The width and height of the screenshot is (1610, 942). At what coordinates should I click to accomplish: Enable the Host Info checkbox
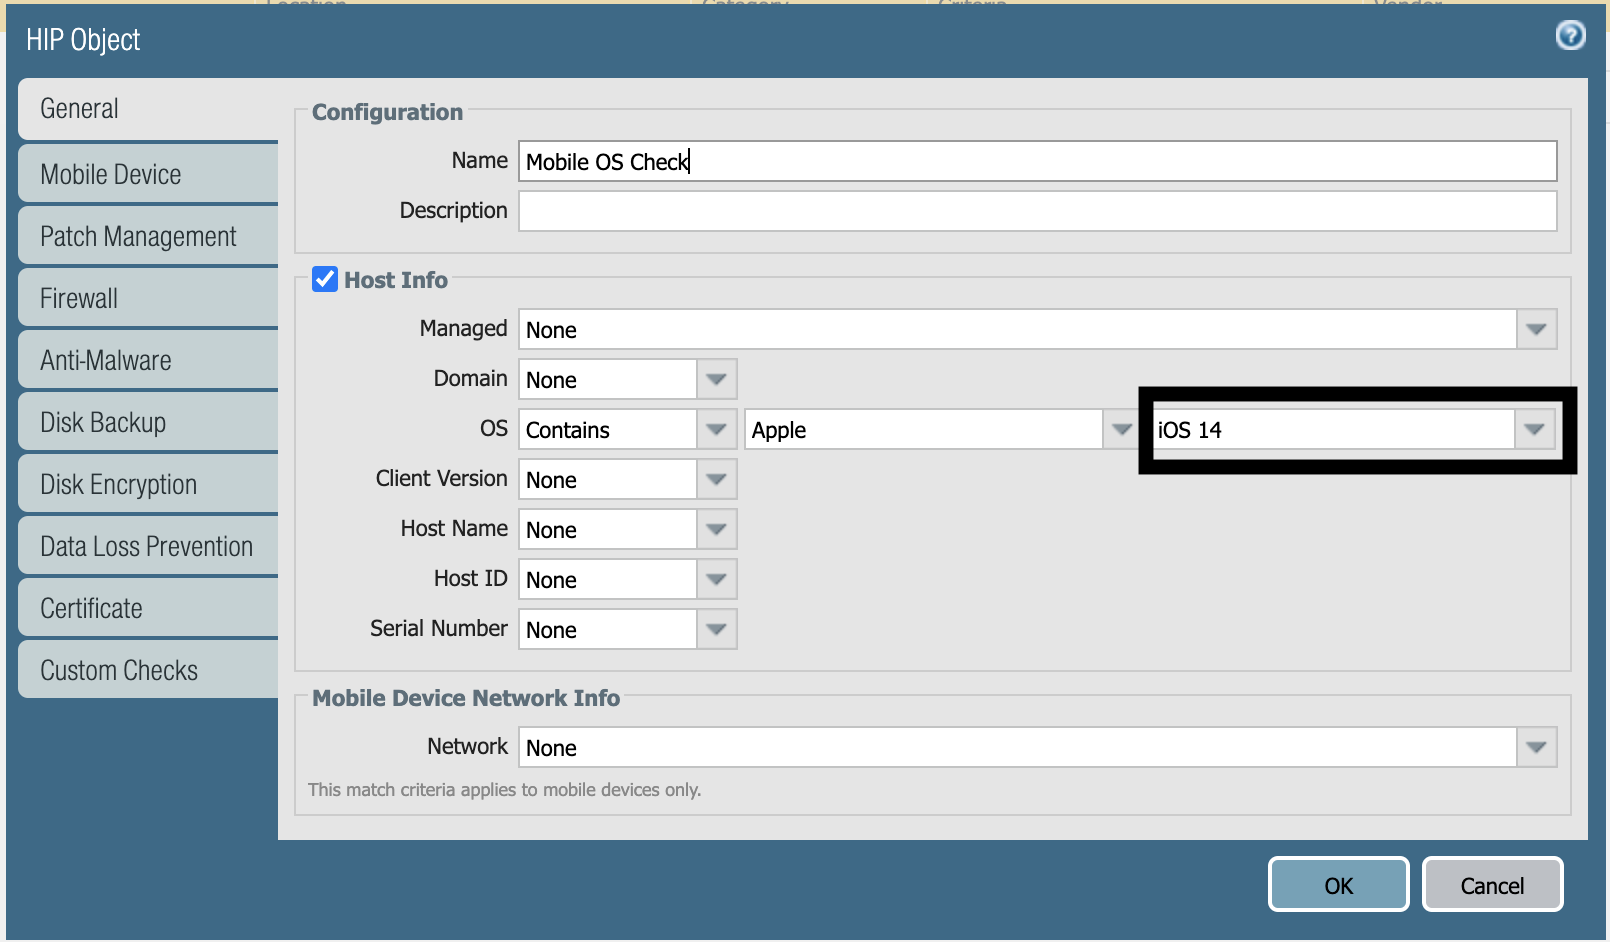pyautogui.click(x=323, y=281)
